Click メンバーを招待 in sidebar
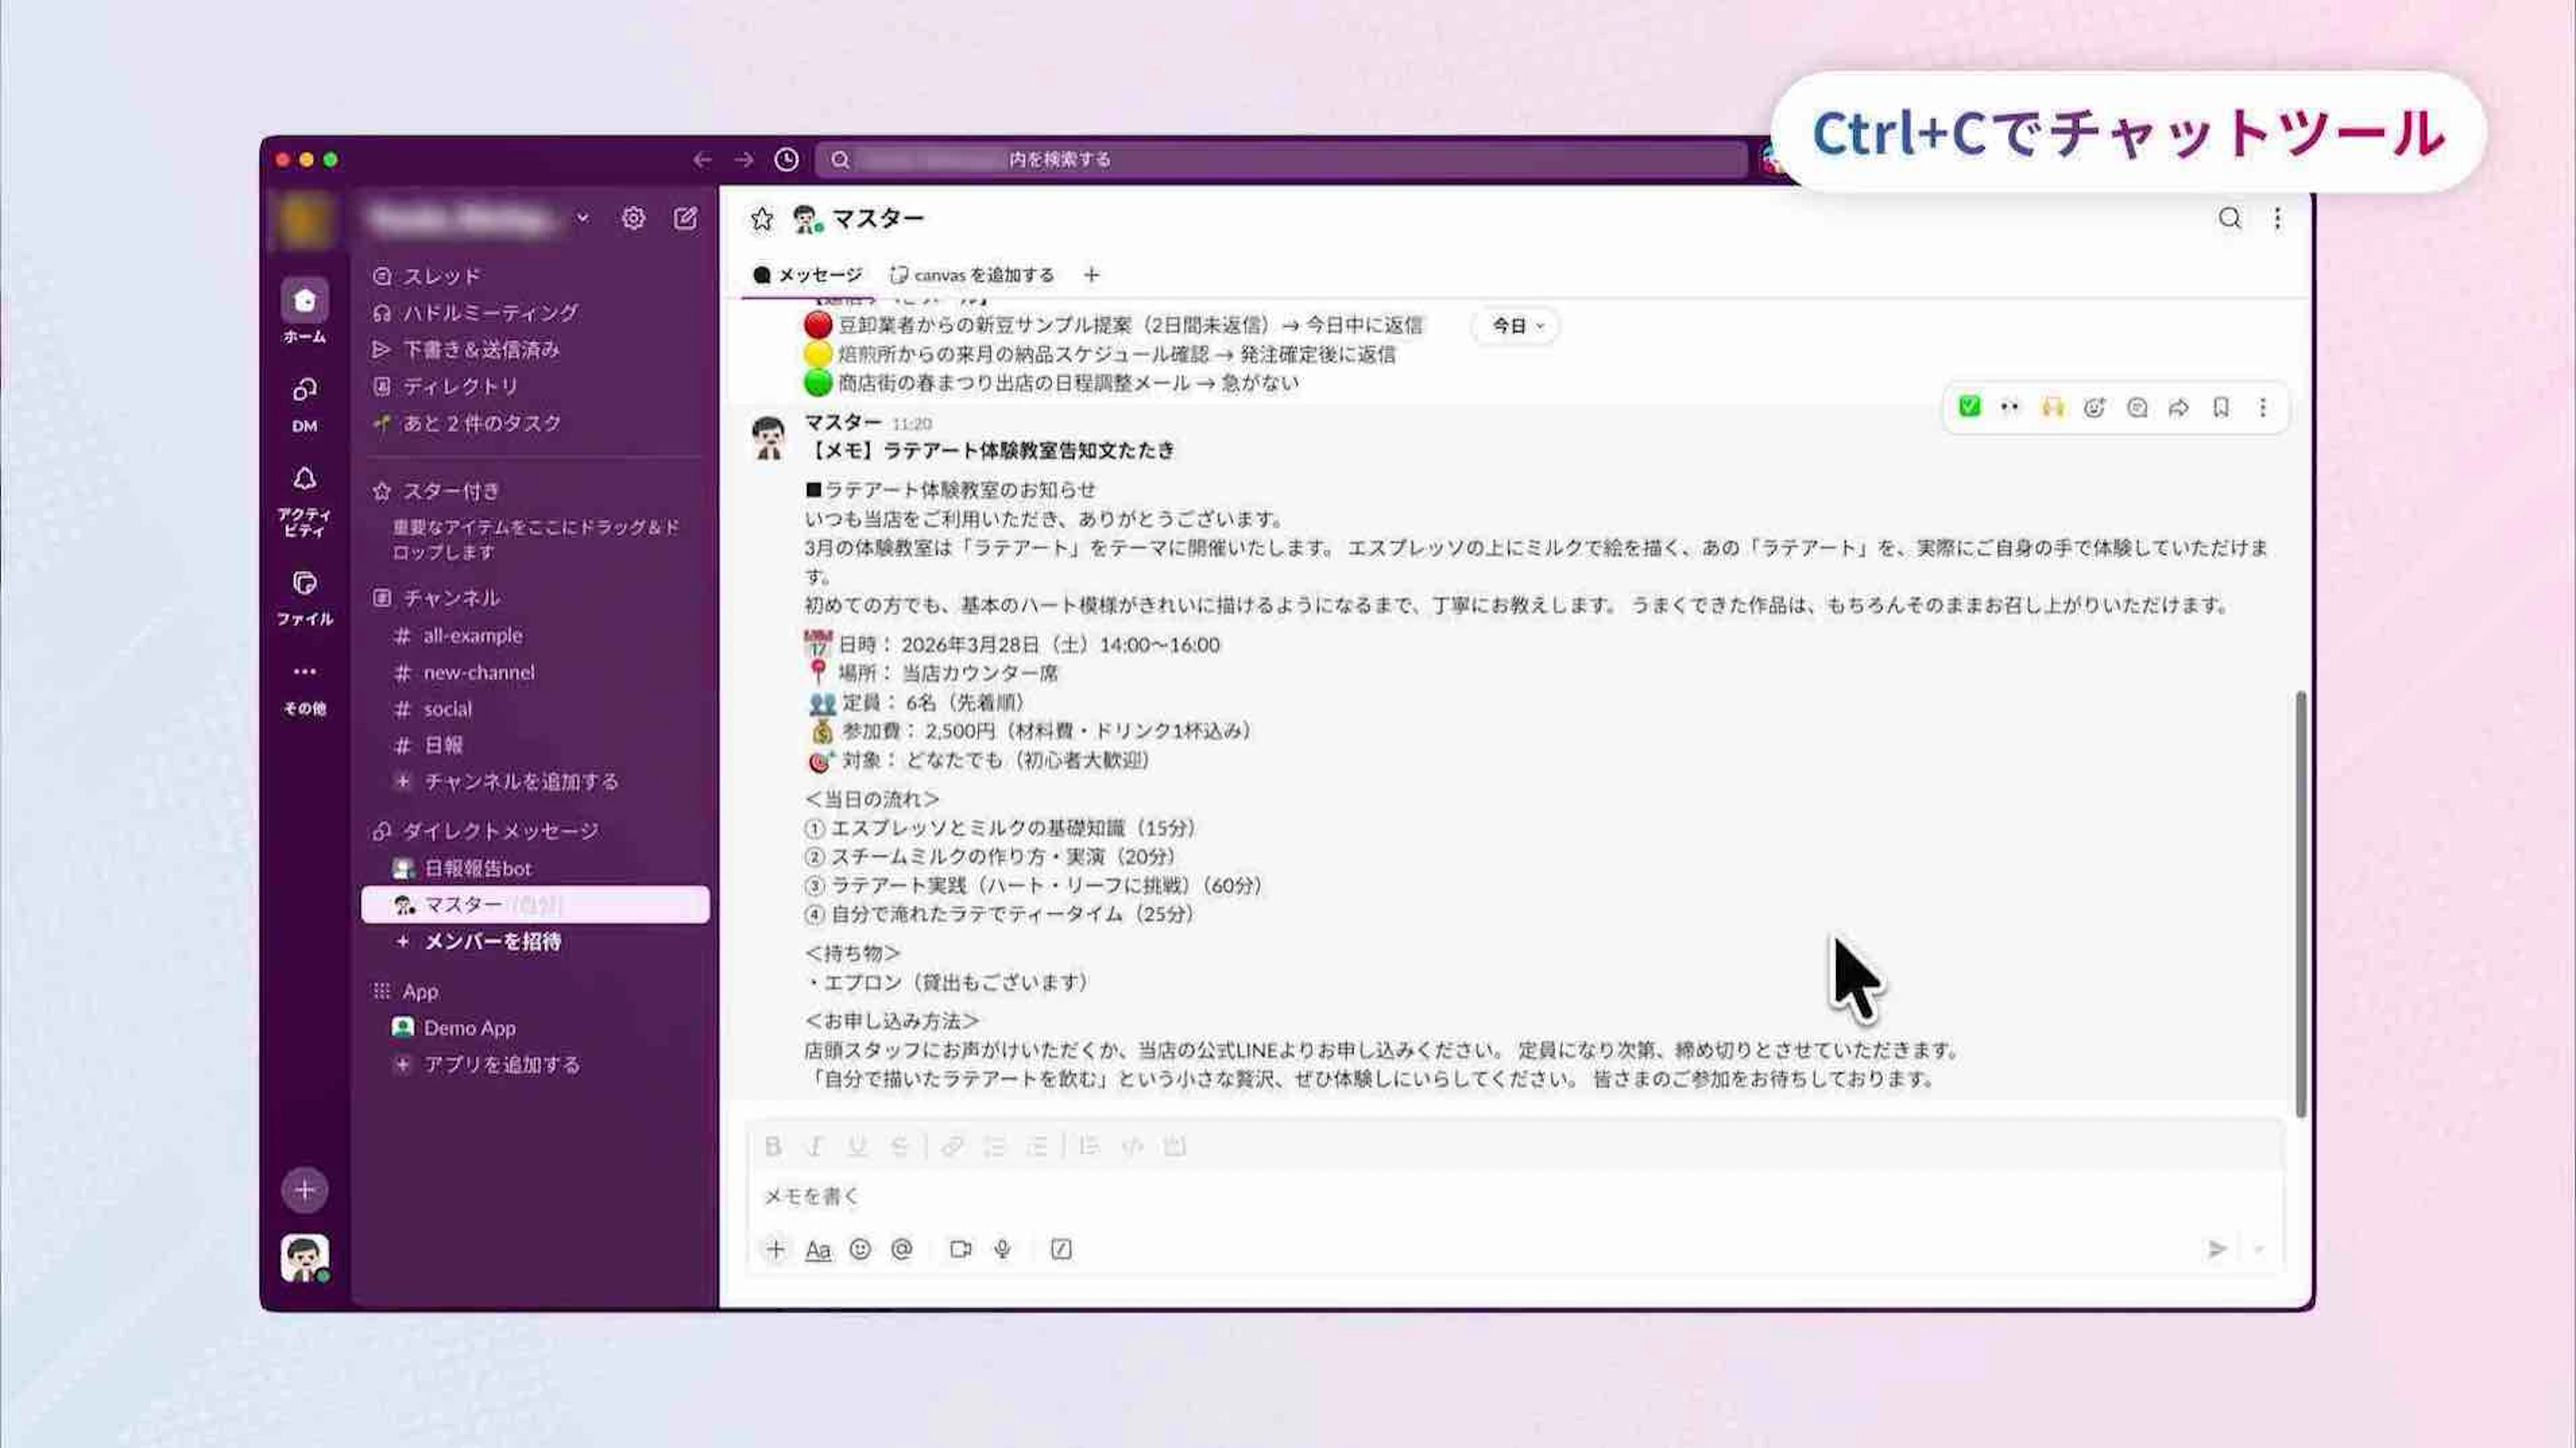The height and width of the screenshot is (1448, 2576). click(492, 941)
